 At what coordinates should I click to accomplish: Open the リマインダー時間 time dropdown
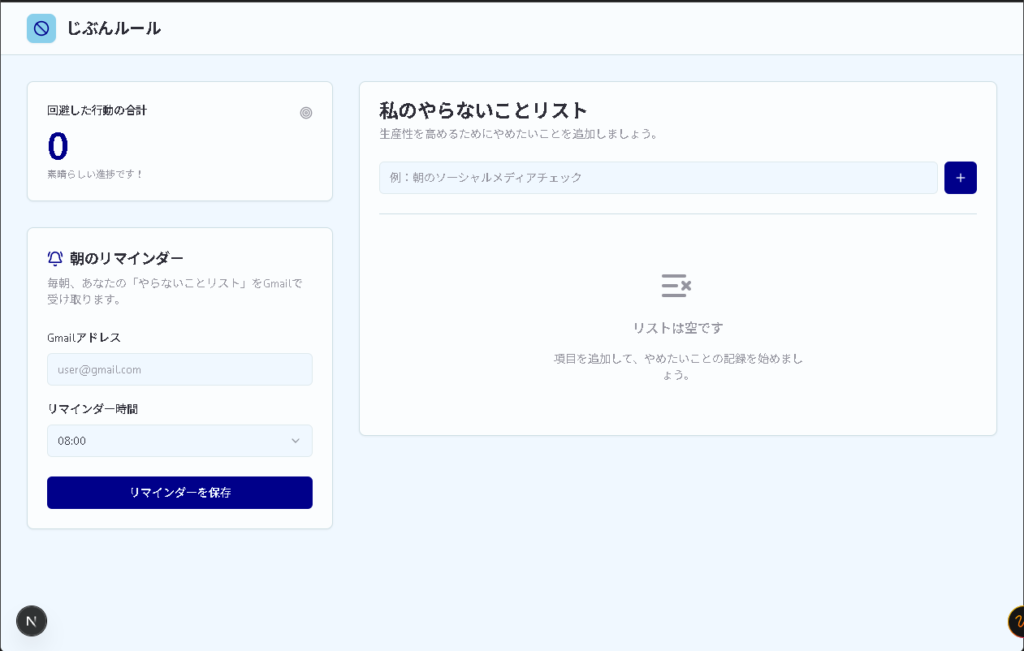coord(179,440)
